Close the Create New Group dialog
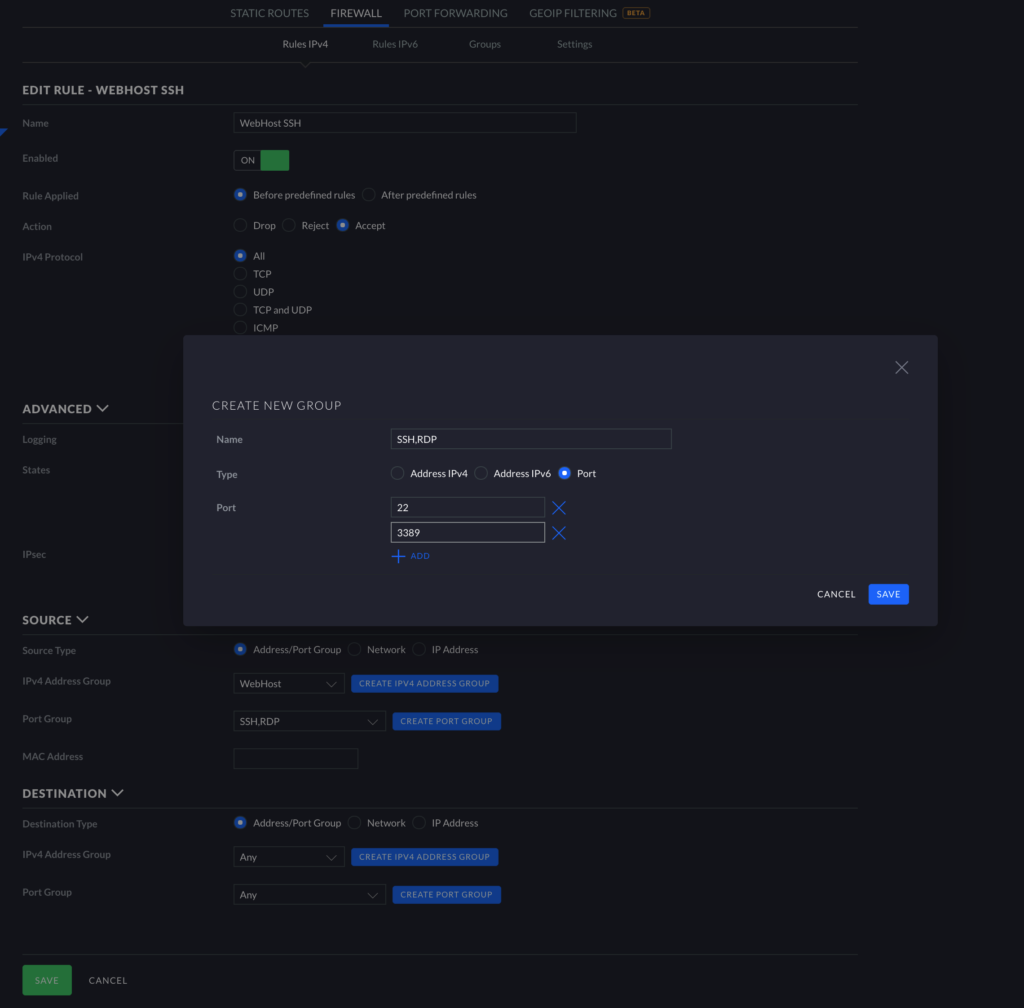The width and height of the screenshot is (1024, 1008). click(901, 368)
